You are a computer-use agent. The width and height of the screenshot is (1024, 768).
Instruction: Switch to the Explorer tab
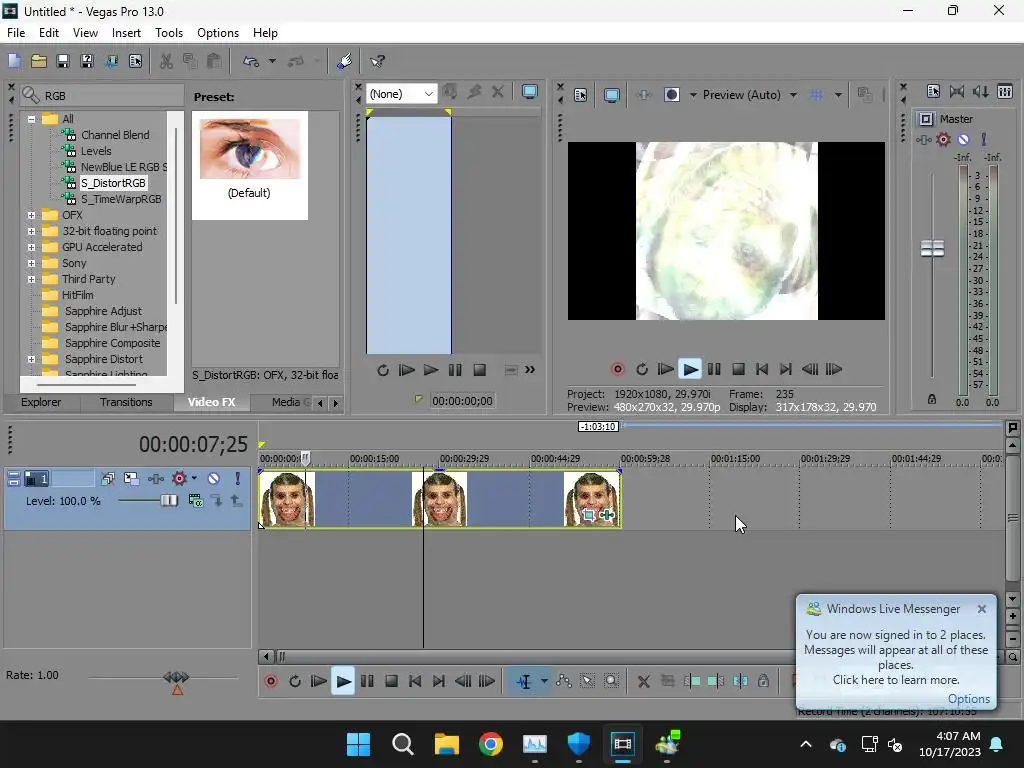tap(41, 402)
